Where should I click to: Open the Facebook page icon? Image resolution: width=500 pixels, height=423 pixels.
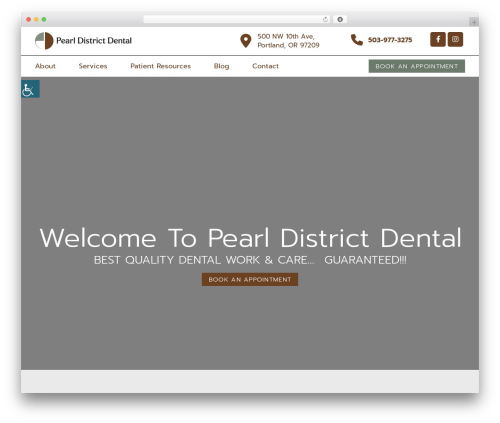[438, 39]
